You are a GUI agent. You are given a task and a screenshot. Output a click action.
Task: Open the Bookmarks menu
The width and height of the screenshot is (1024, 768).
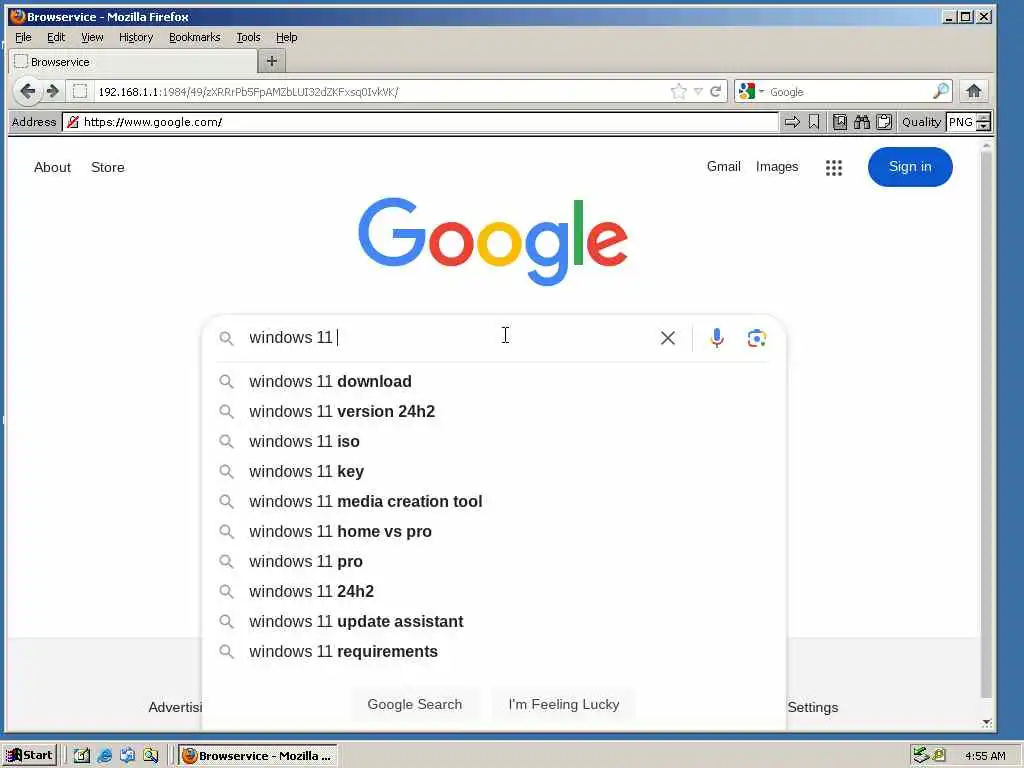click(x=195, y=37)
